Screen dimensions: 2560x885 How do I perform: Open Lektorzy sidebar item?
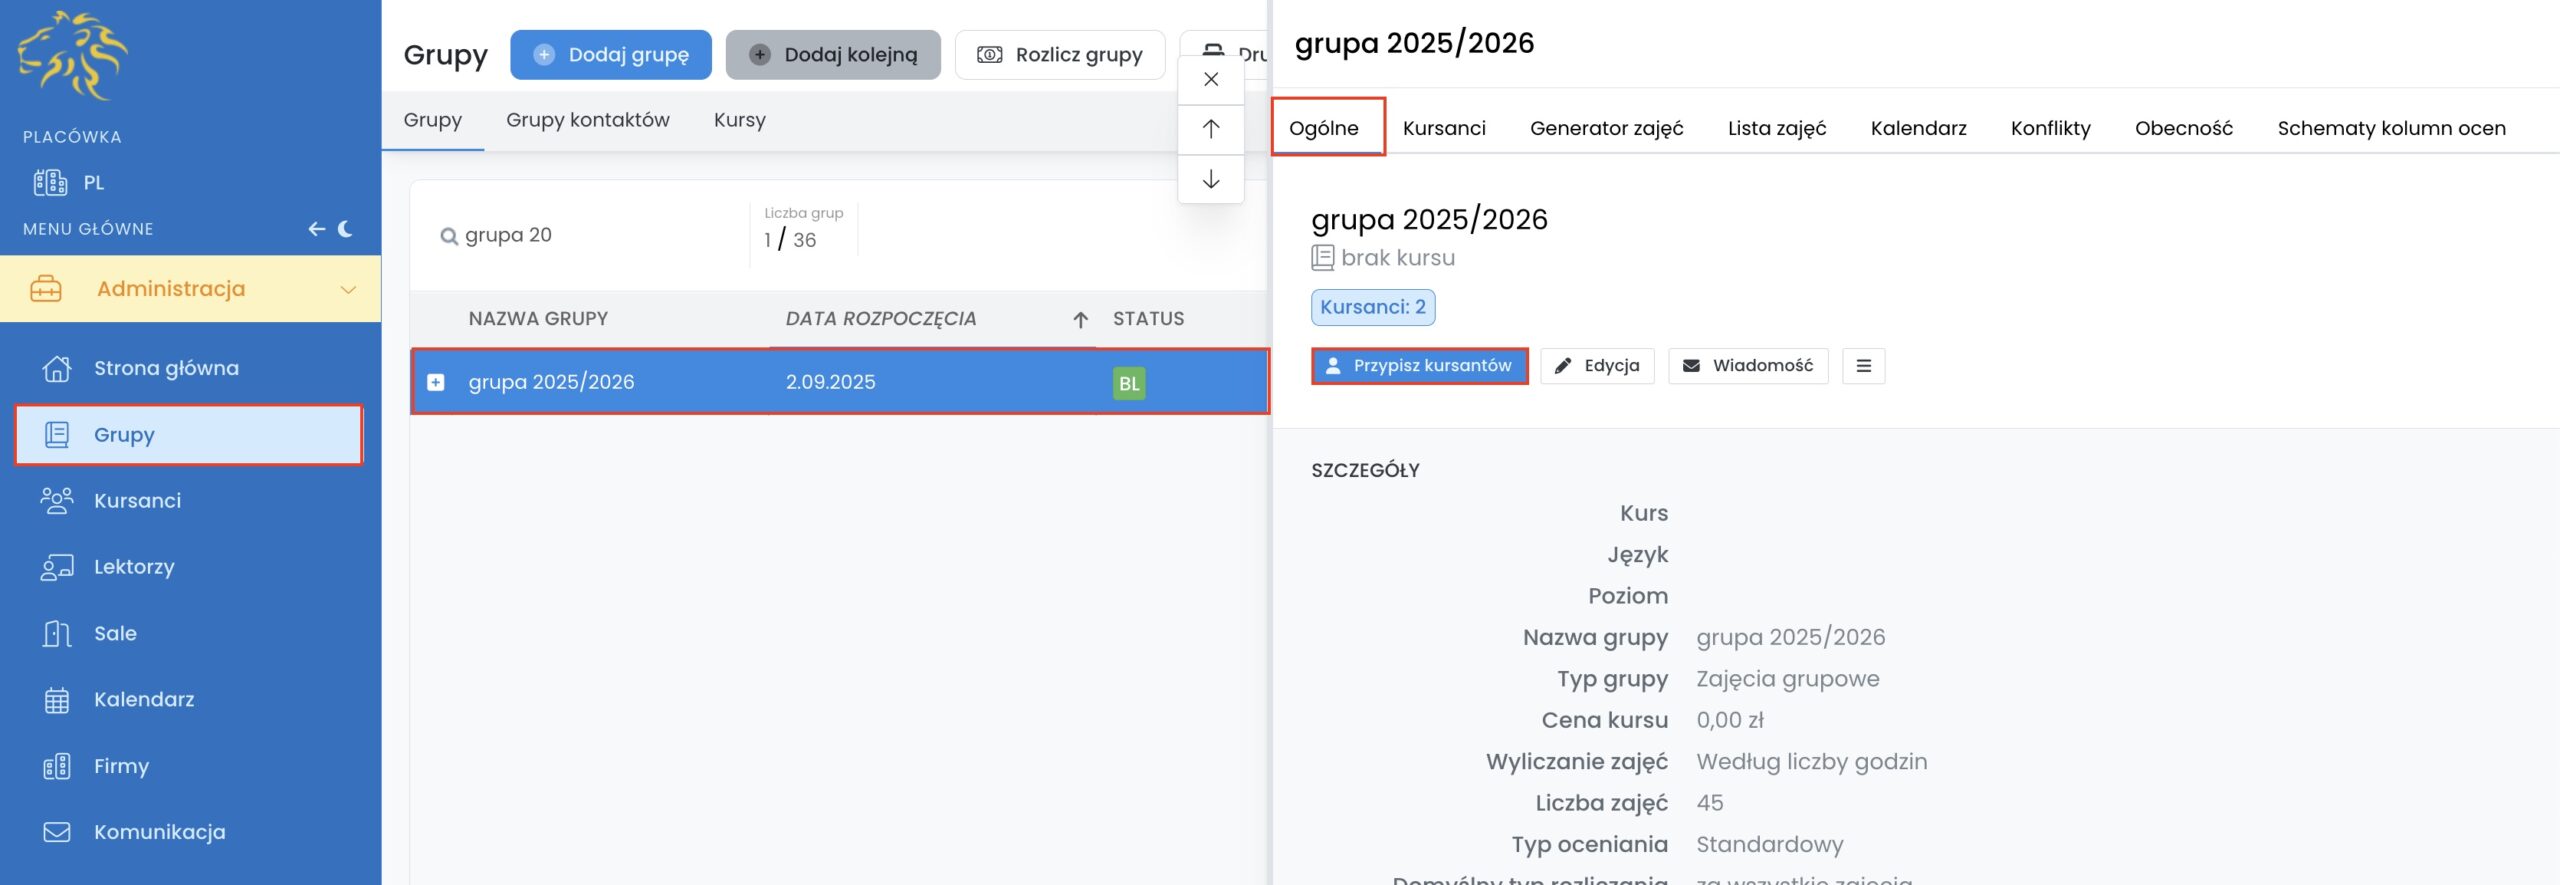tap(134, 567)
